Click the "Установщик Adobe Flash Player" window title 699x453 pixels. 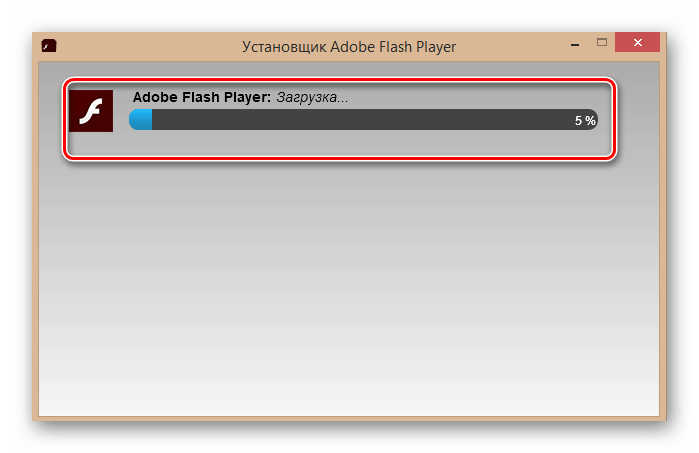(349, 47)
